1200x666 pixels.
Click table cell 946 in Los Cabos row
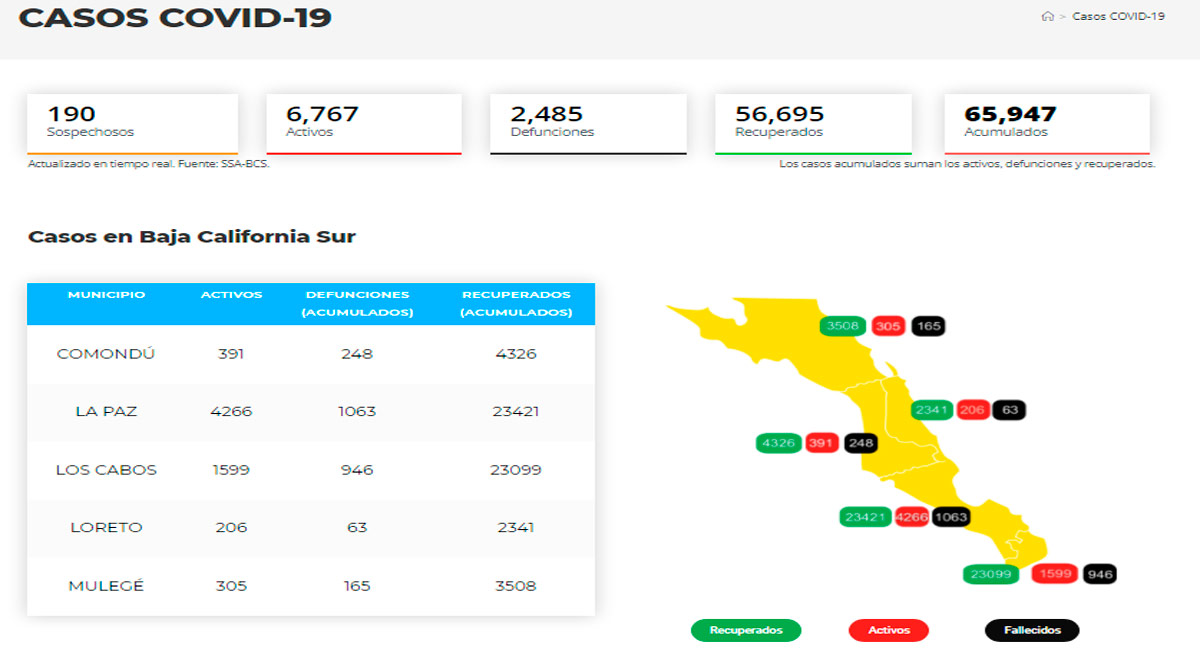(357, 470)
